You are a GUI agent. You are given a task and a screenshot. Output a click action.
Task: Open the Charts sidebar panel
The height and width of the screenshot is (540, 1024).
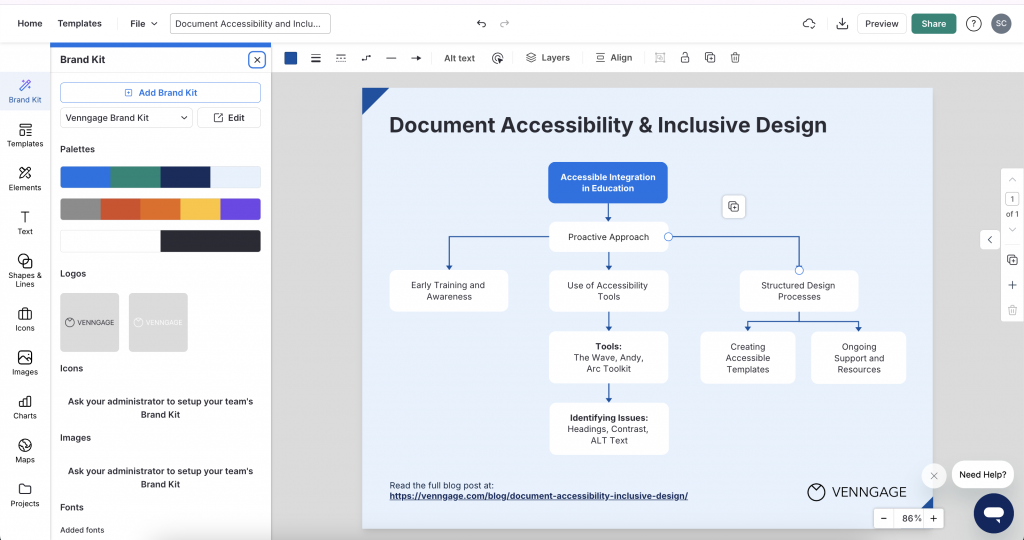[25, 407]
